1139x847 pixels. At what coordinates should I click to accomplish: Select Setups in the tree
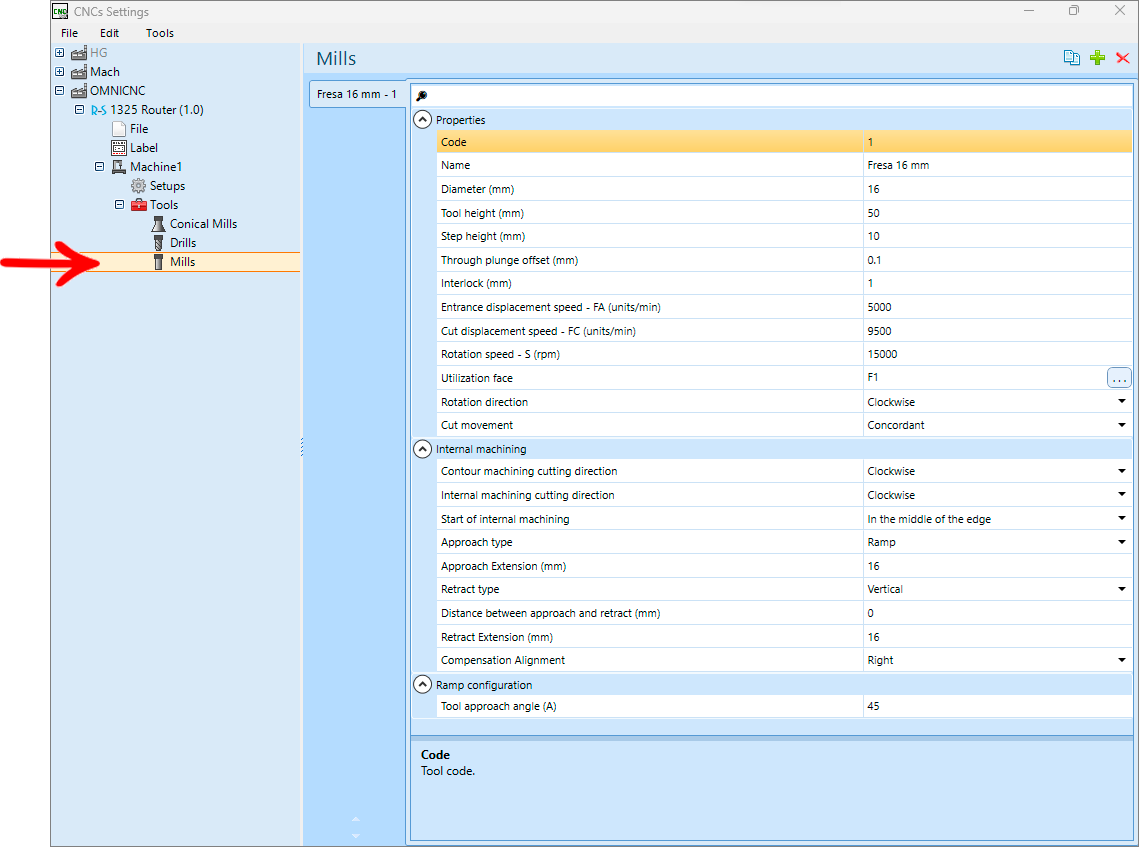click(167, 186)
